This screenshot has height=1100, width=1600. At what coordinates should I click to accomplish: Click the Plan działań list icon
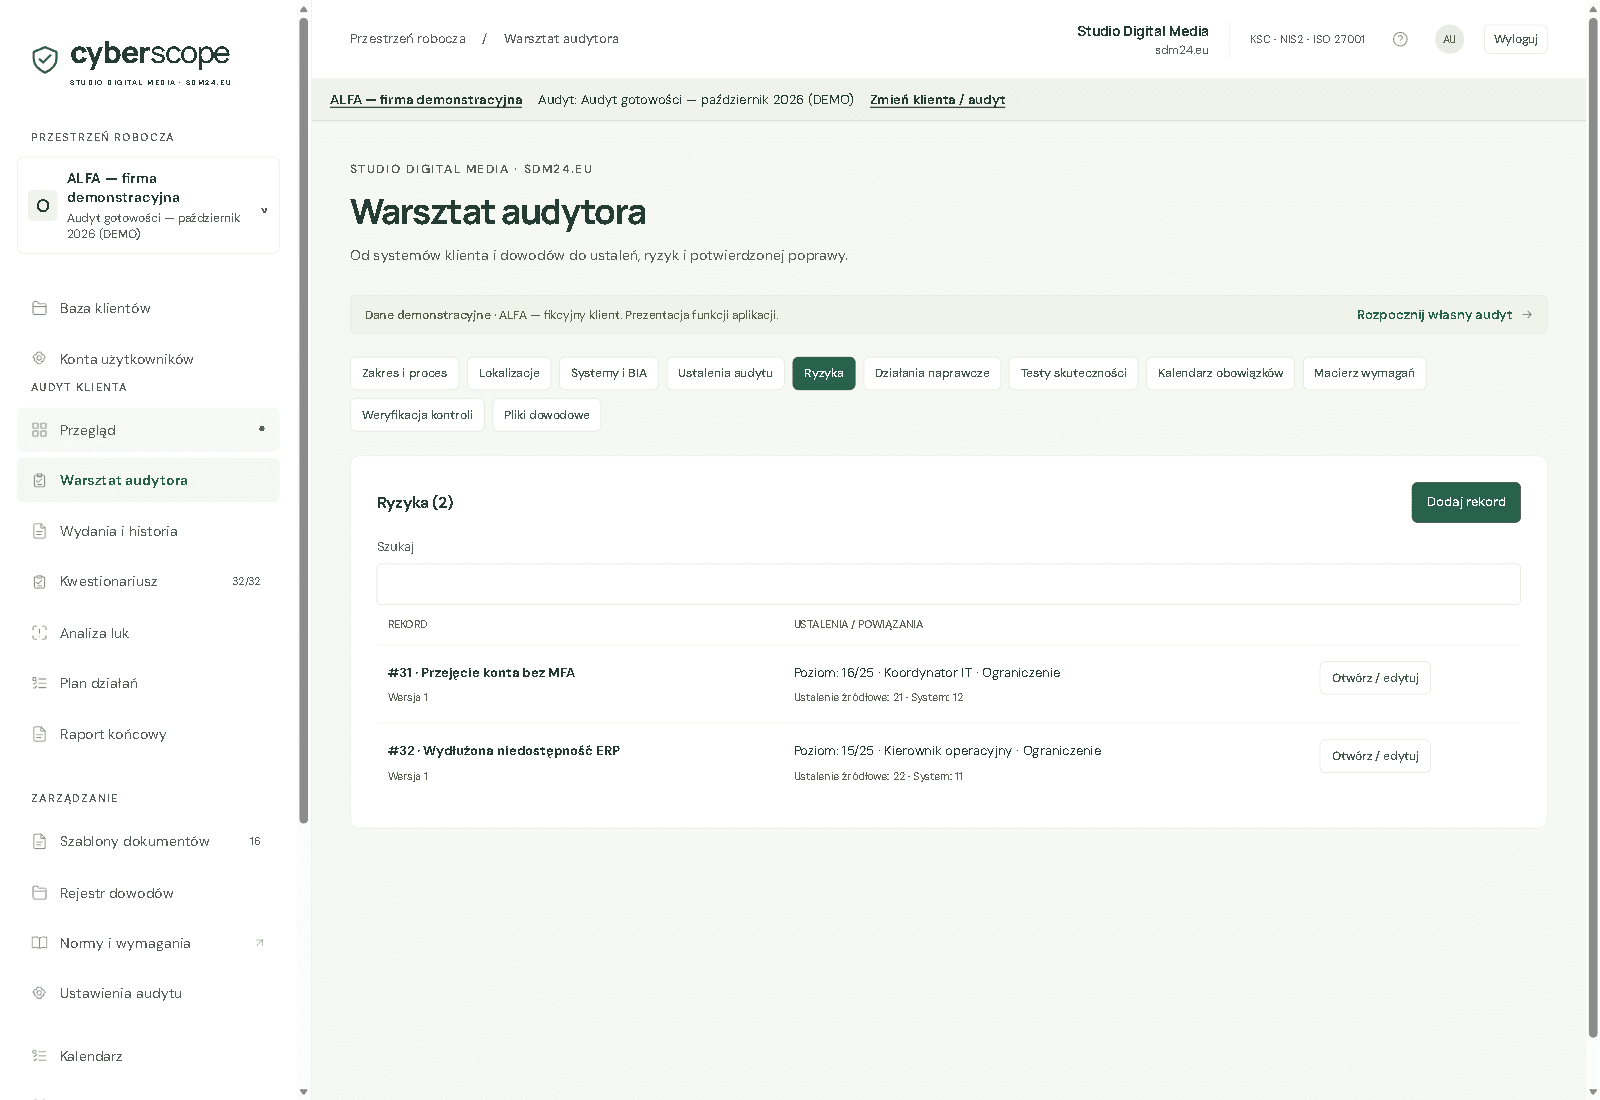click(x=40, y=683)
